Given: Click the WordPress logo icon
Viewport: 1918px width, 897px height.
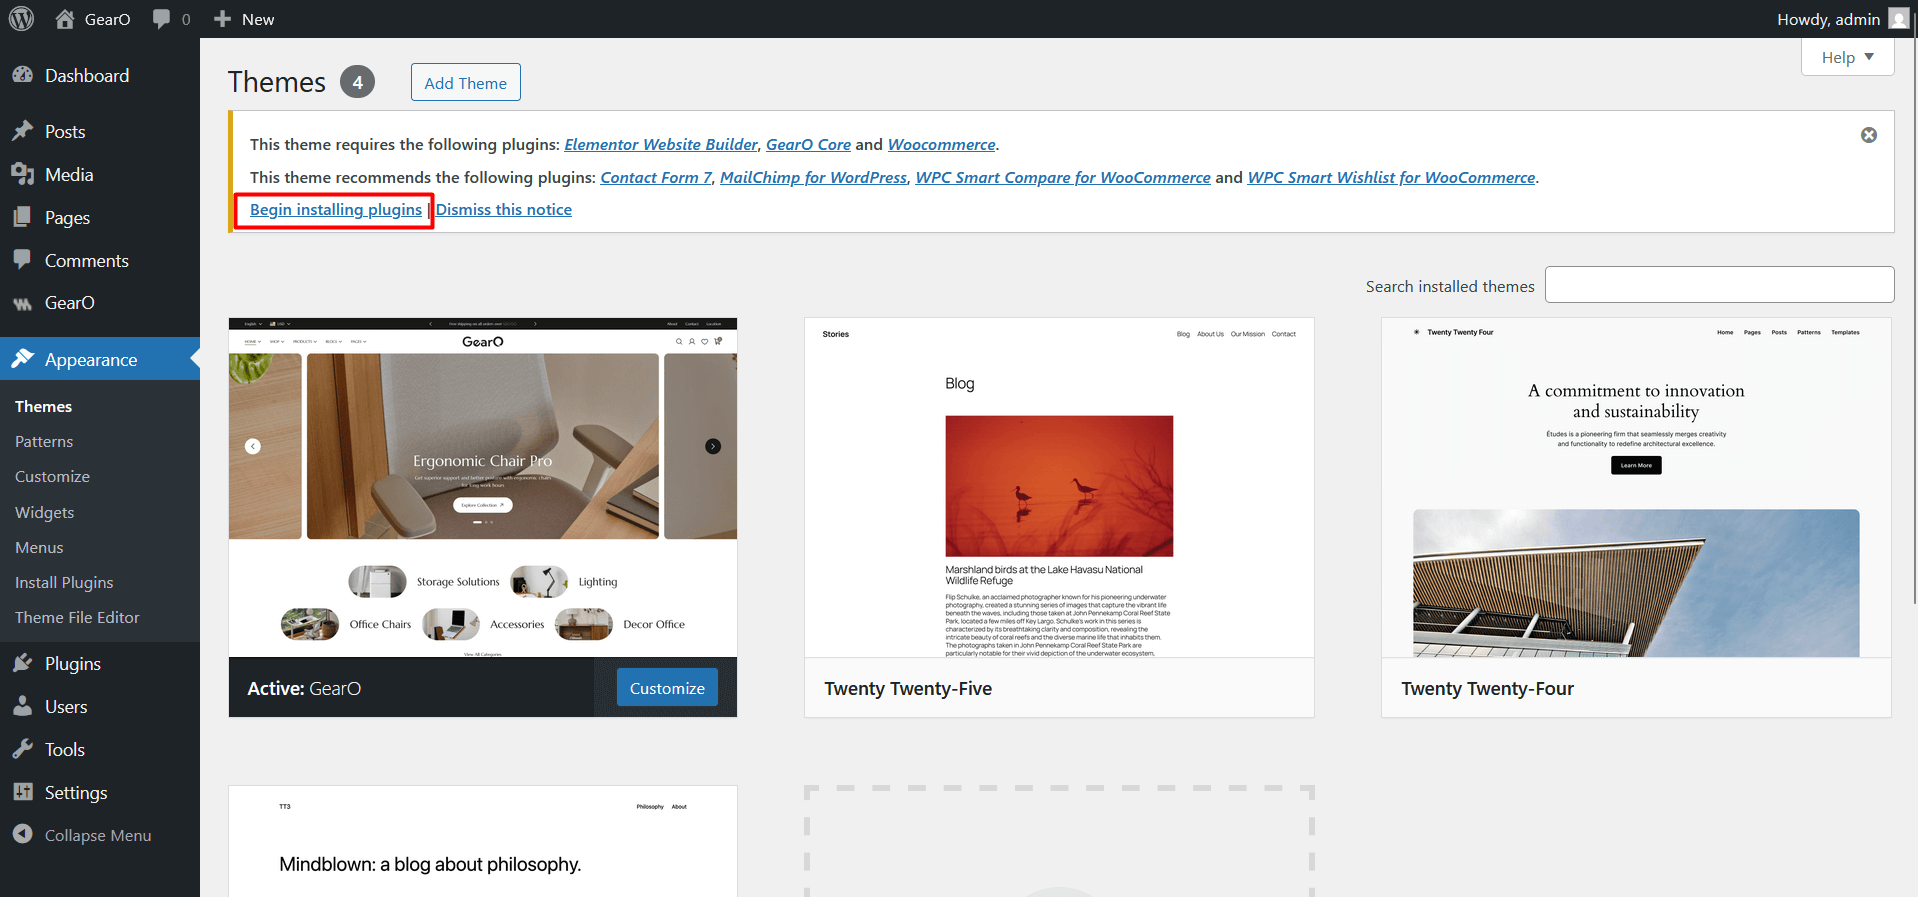Looking at the screenshot, I should pos(21,19).
